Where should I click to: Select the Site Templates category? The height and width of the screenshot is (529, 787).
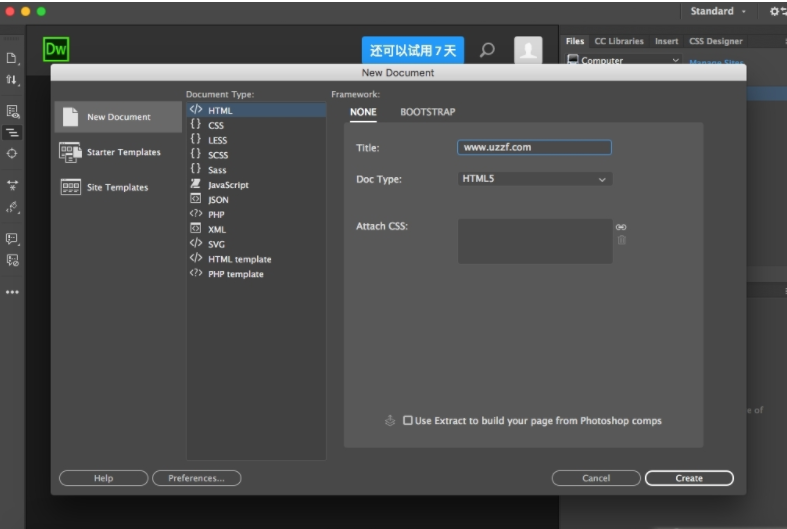118,187
